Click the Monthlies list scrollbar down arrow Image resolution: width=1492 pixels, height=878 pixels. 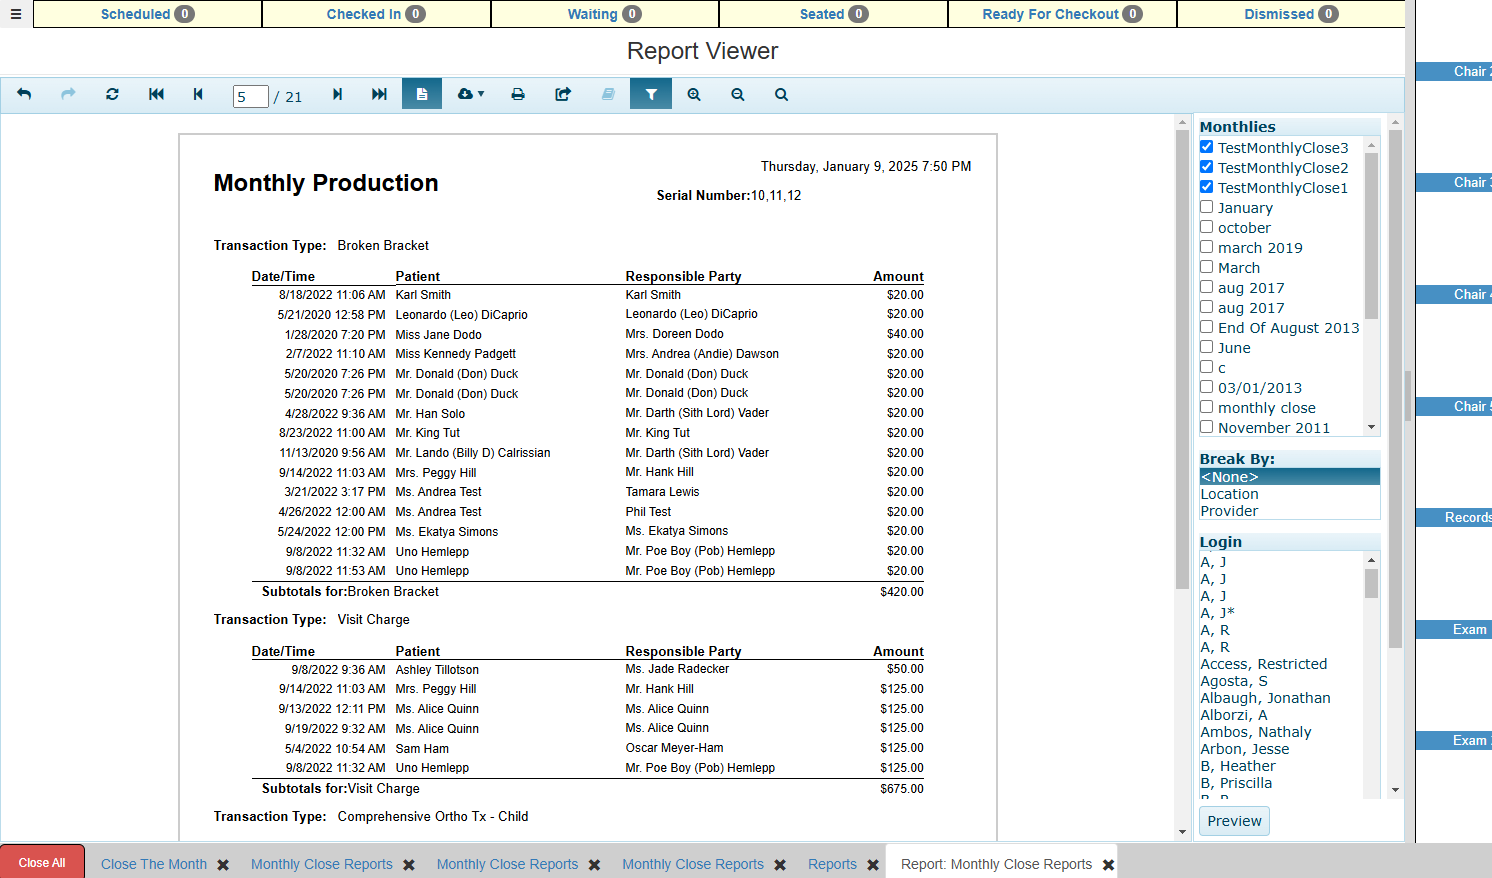coord(1371,427)
